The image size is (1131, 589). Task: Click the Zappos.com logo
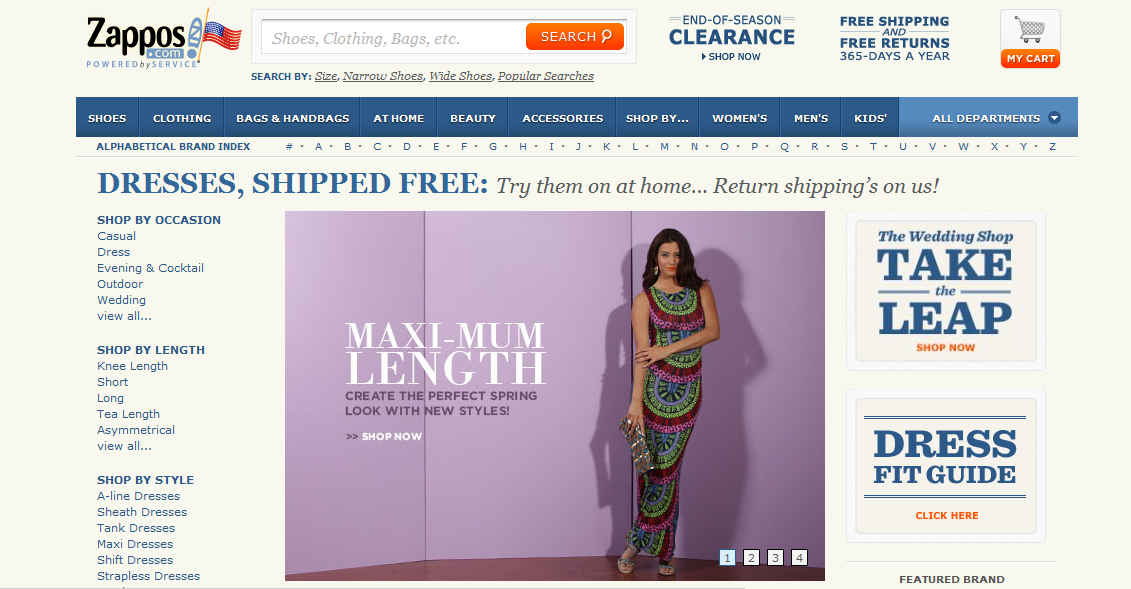coord(164,39)
